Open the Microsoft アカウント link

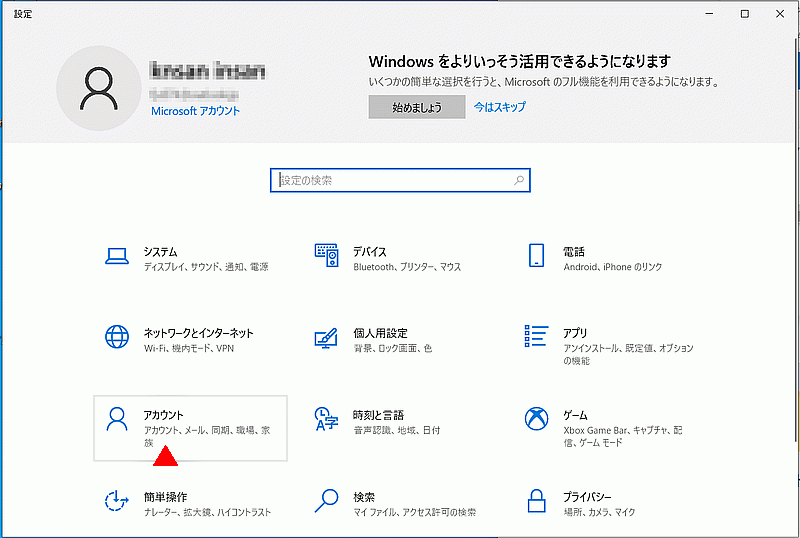point(195,111)
